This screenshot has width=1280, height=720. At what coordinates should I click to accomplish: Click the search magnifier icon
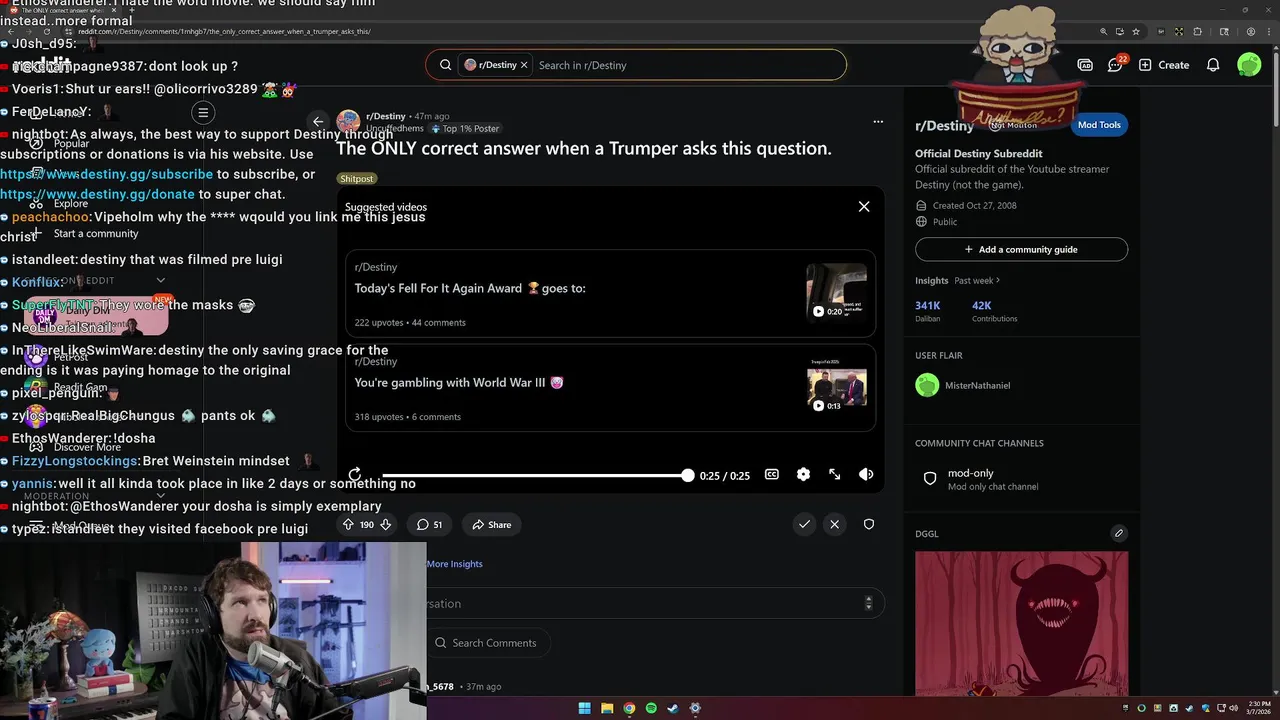[445, 65]
